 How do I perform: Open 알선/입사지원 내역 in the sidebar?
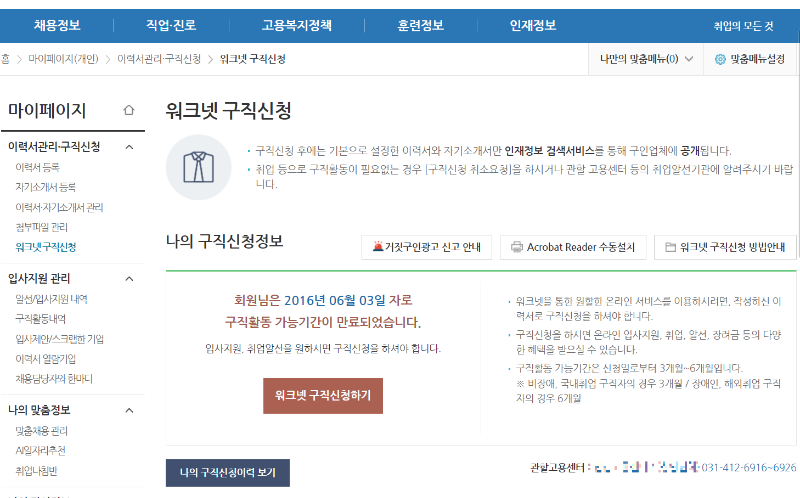(x=52, y=299)
